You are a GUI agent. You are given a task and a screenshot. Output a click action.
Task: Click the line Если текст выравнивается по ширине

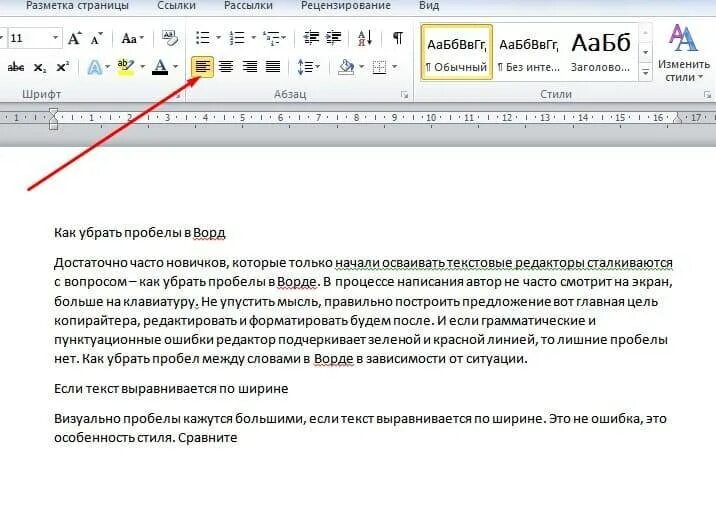click(171, 389)
